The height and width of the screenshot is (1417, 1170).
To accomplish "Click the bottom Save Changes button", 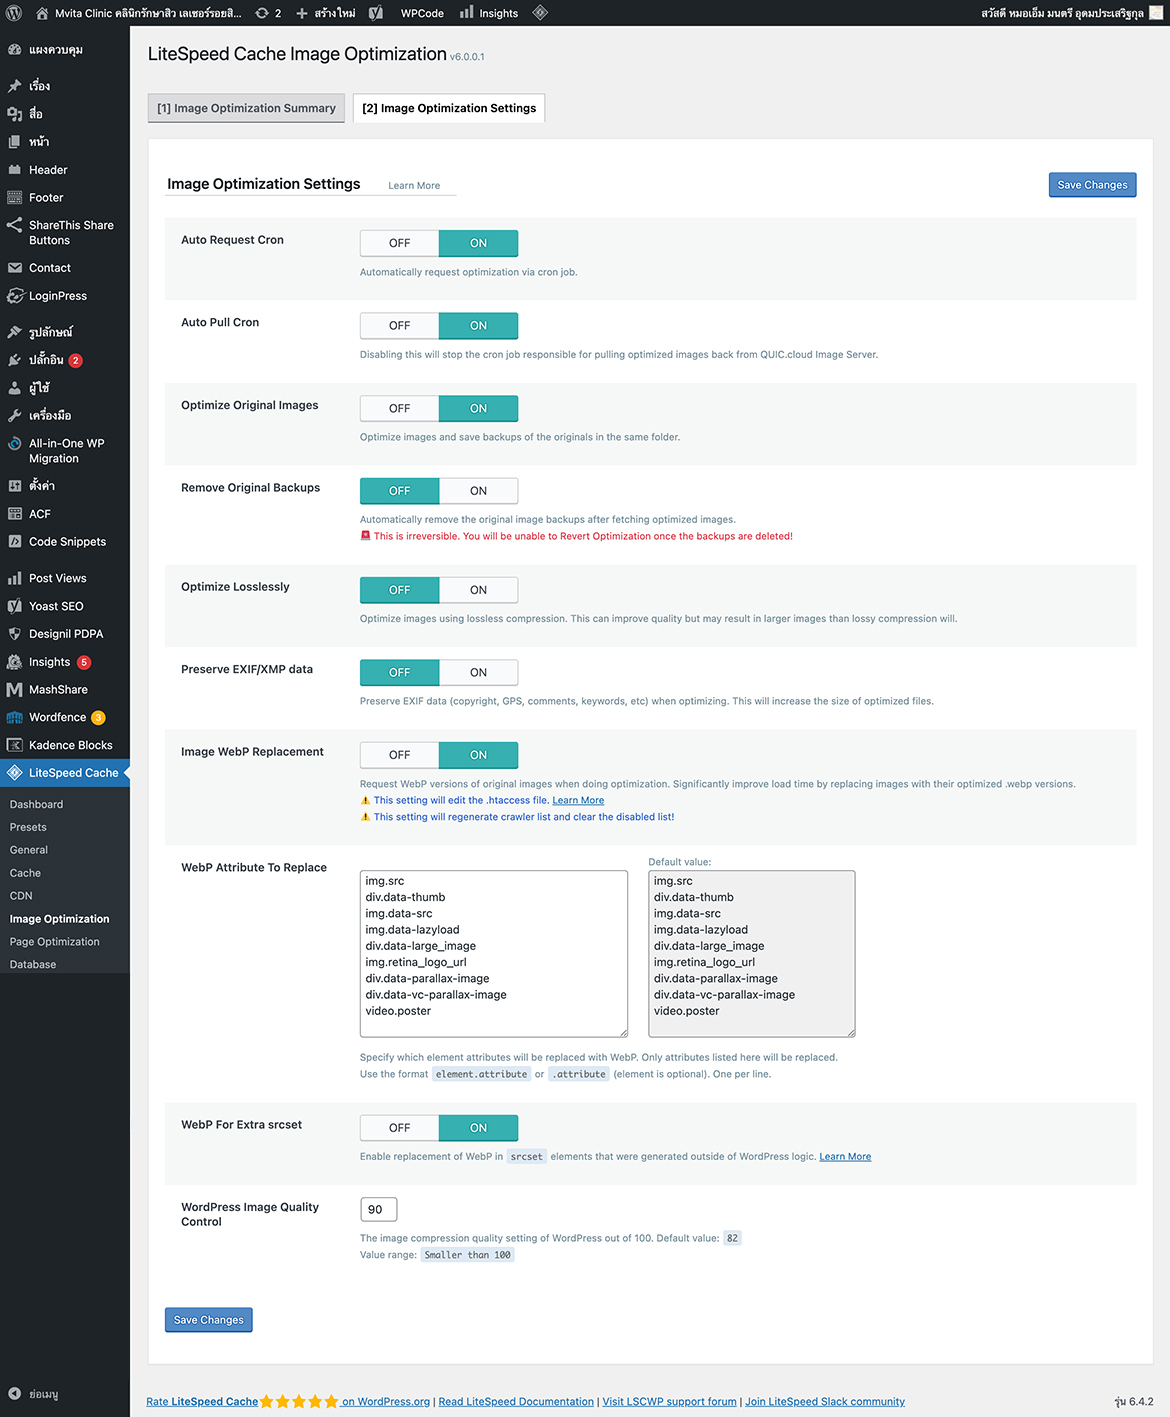I will coord(209,1320).
